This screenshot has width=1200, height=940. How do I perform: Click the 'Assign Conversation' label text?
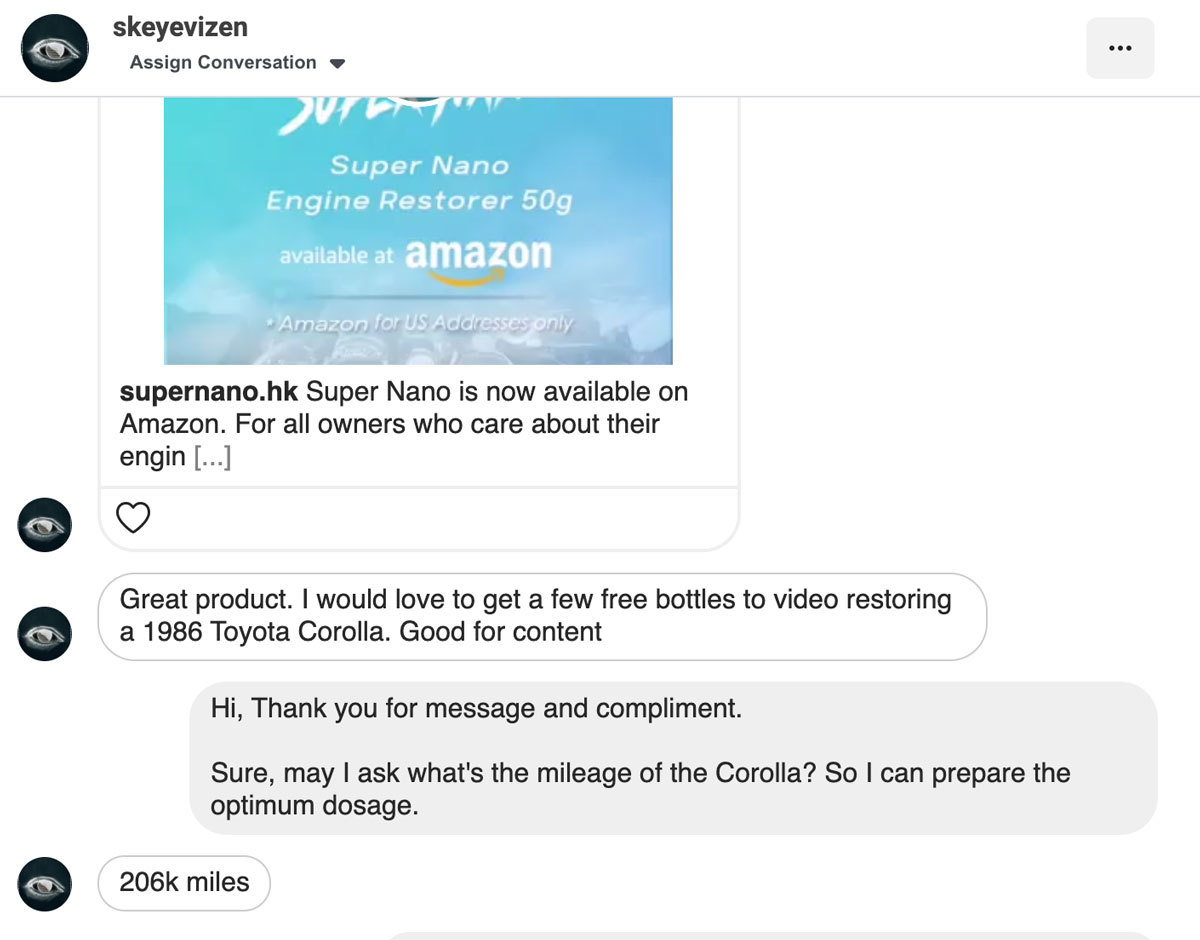tap(221, 62)
